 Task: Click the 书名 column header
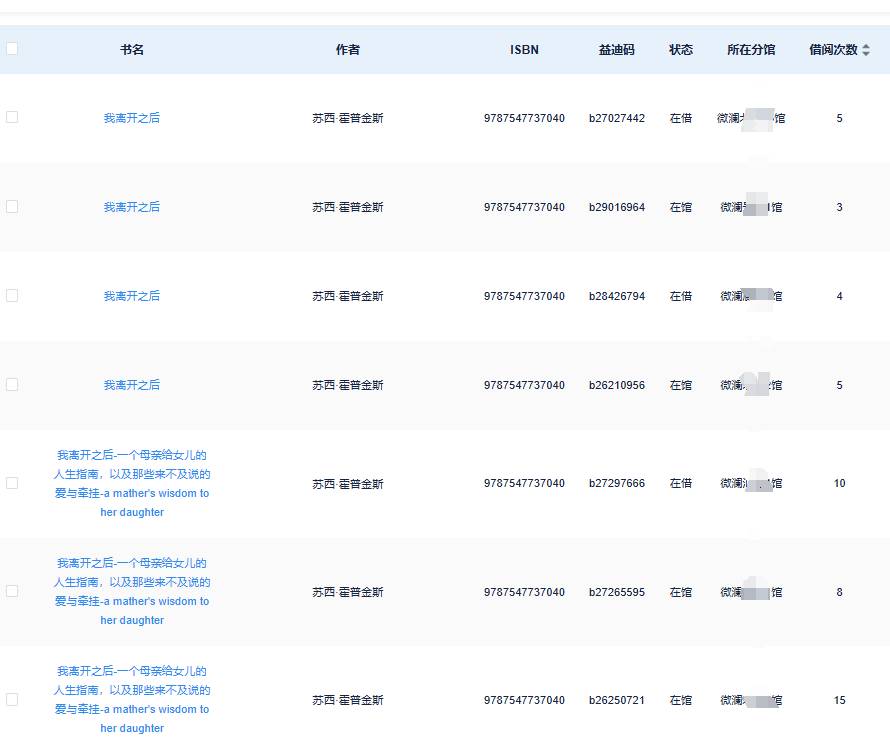132,50
